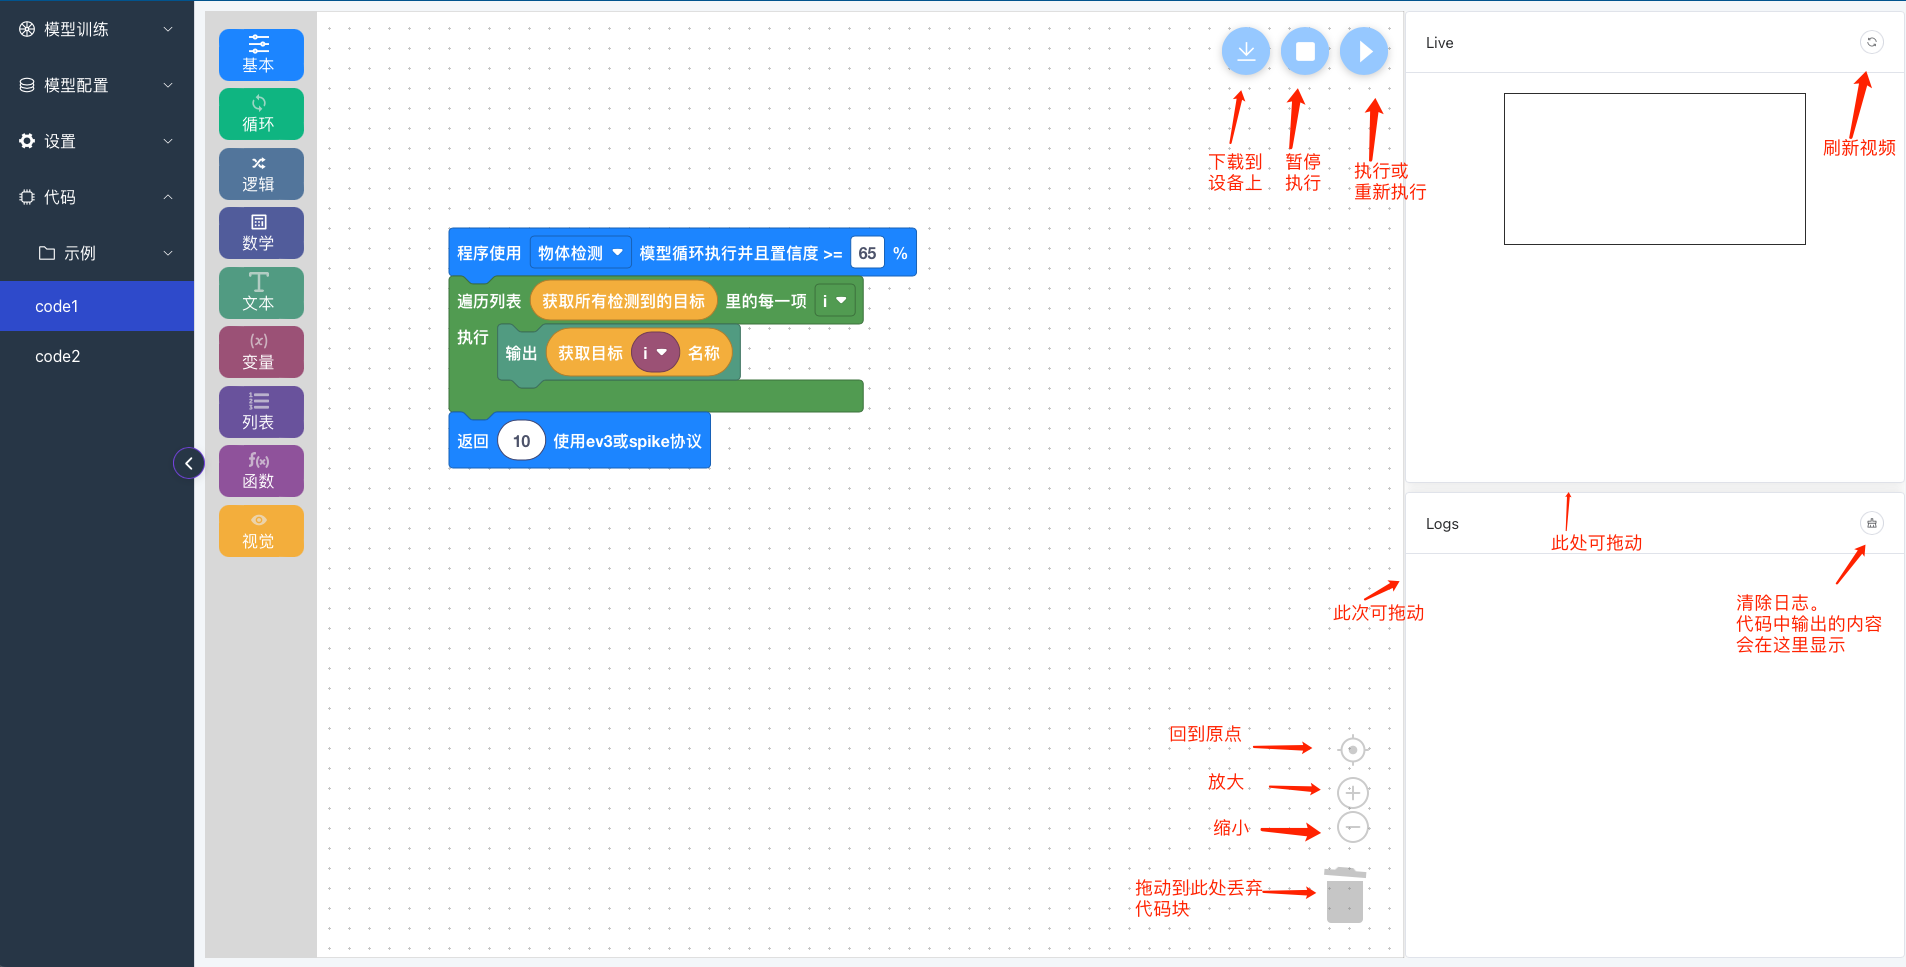1906x967 pixels.
Task: Zoom out the block workspace
Action: [x=1352, y=828]
